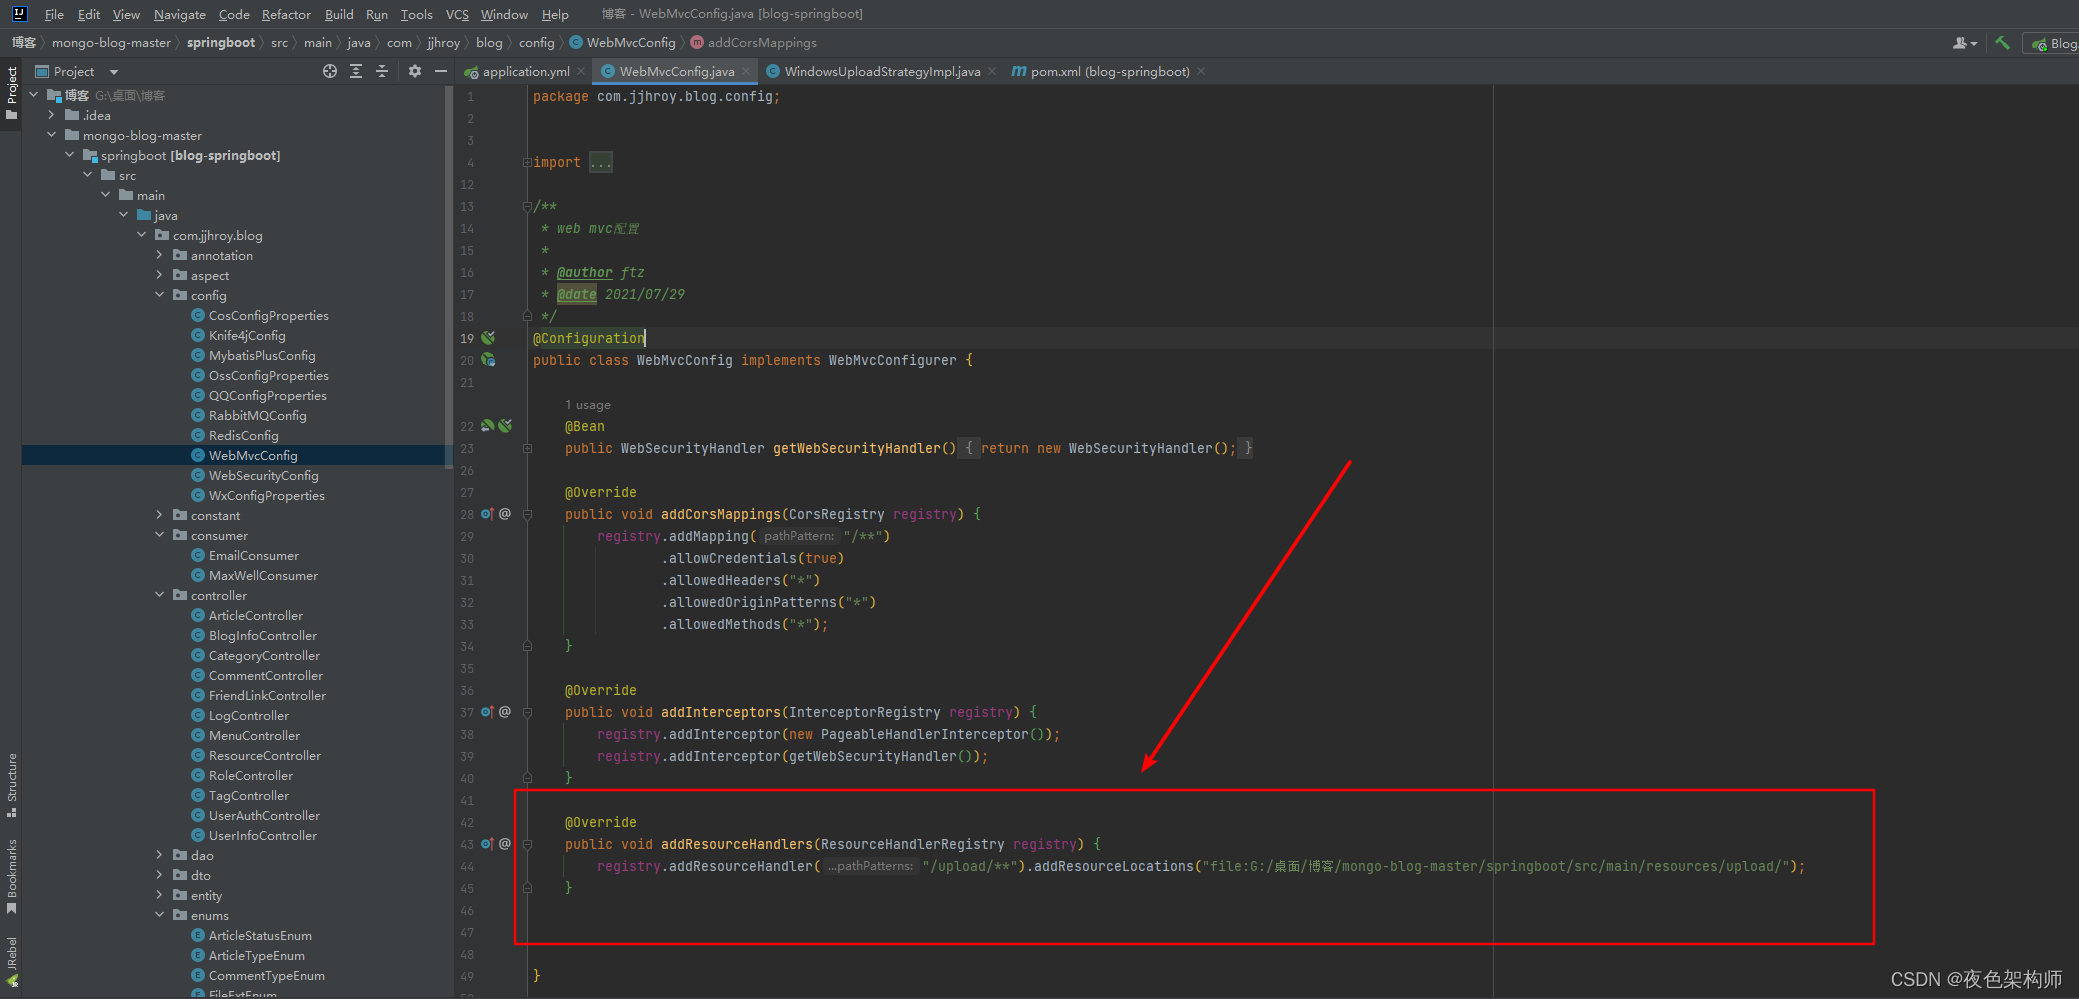Screen dimensions: 2079x999
Task: Click Select Opened File locate icon
Action: point(330,71)
